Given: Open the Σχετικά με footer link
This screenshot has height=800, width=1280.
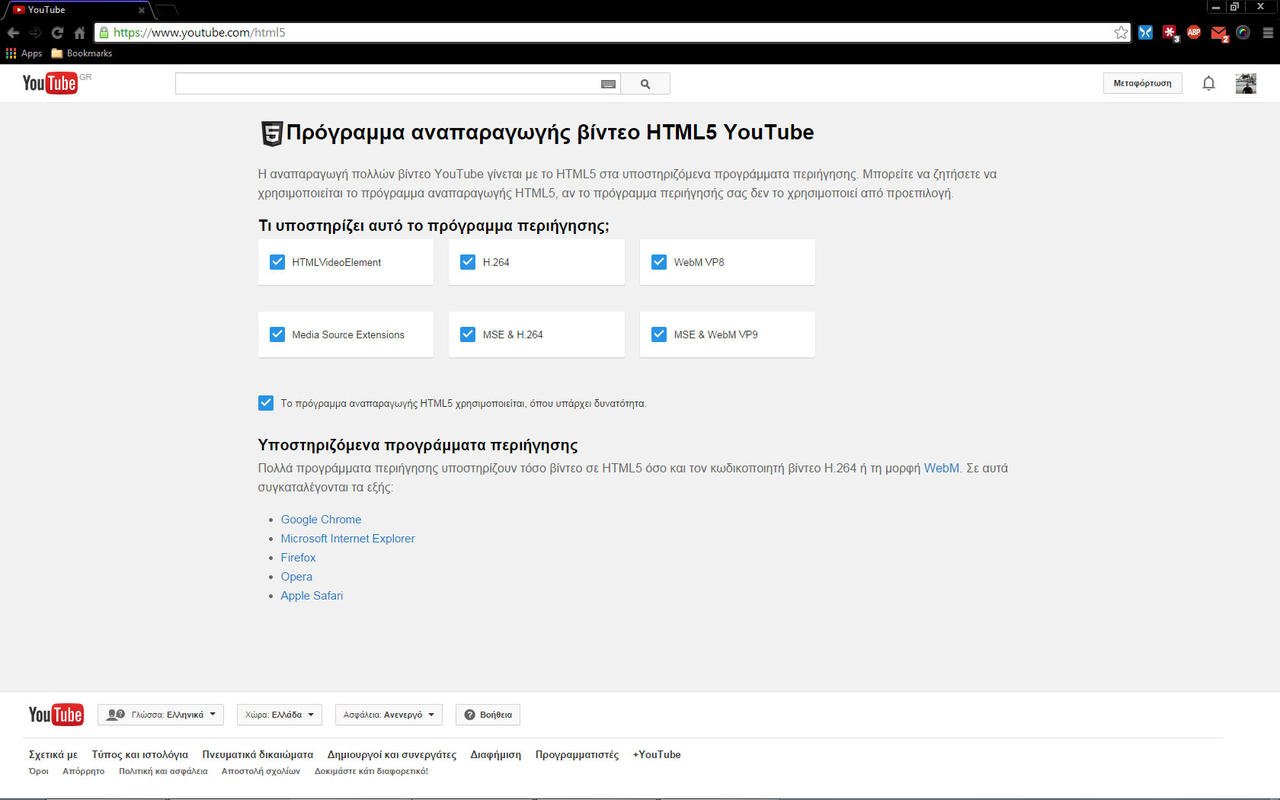Looking at the screenshot, I should (53, 755).
